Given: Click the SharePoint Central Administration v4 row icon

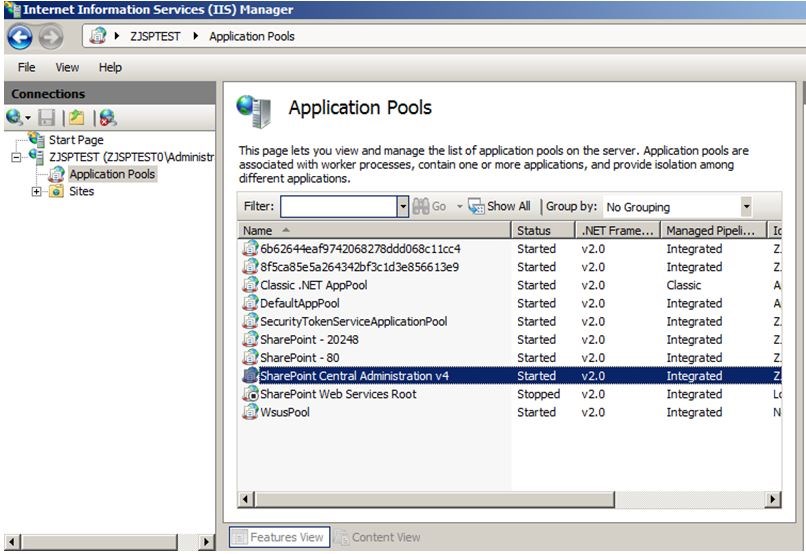Looking at the screenshot, I should 250,376.
